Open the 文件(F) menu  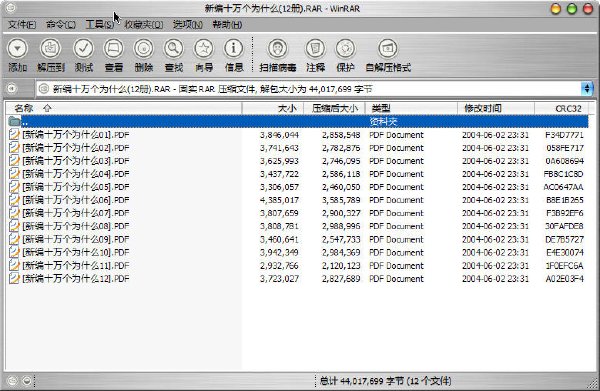pos(22,25)
